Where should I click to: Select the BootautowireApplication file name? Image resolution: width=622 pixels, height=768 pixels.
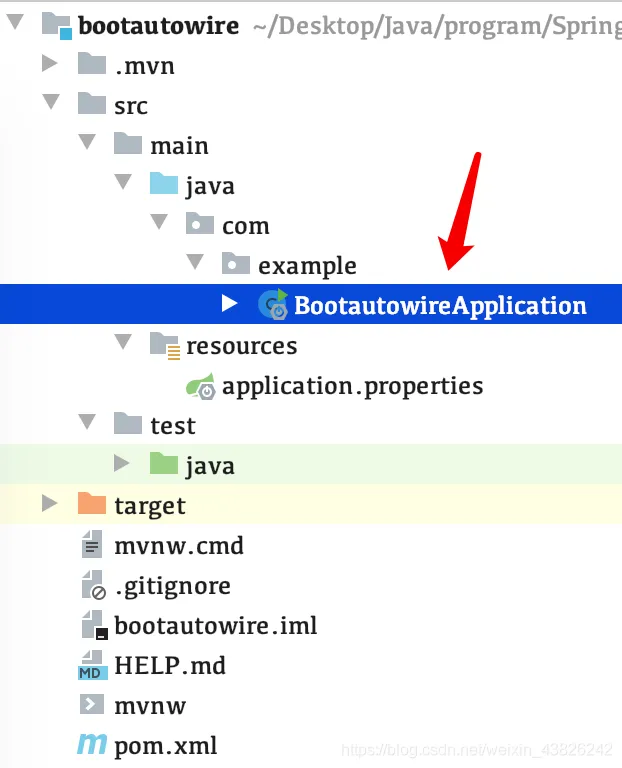point(440,305)
